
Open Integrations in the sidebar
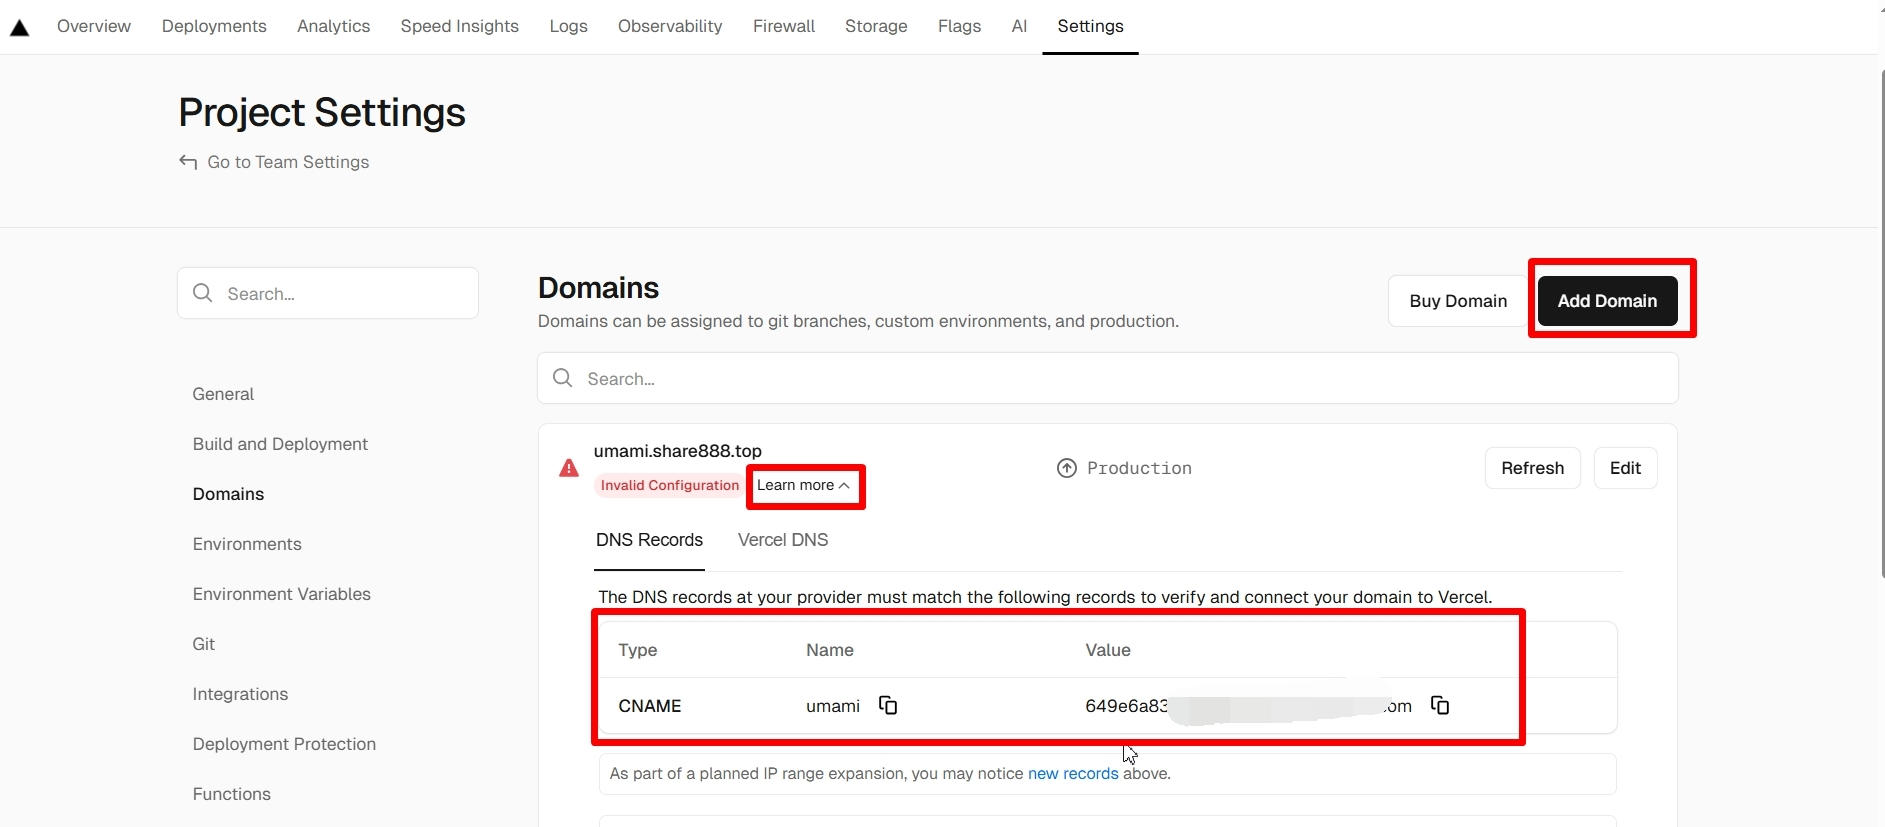pos(240,694)
